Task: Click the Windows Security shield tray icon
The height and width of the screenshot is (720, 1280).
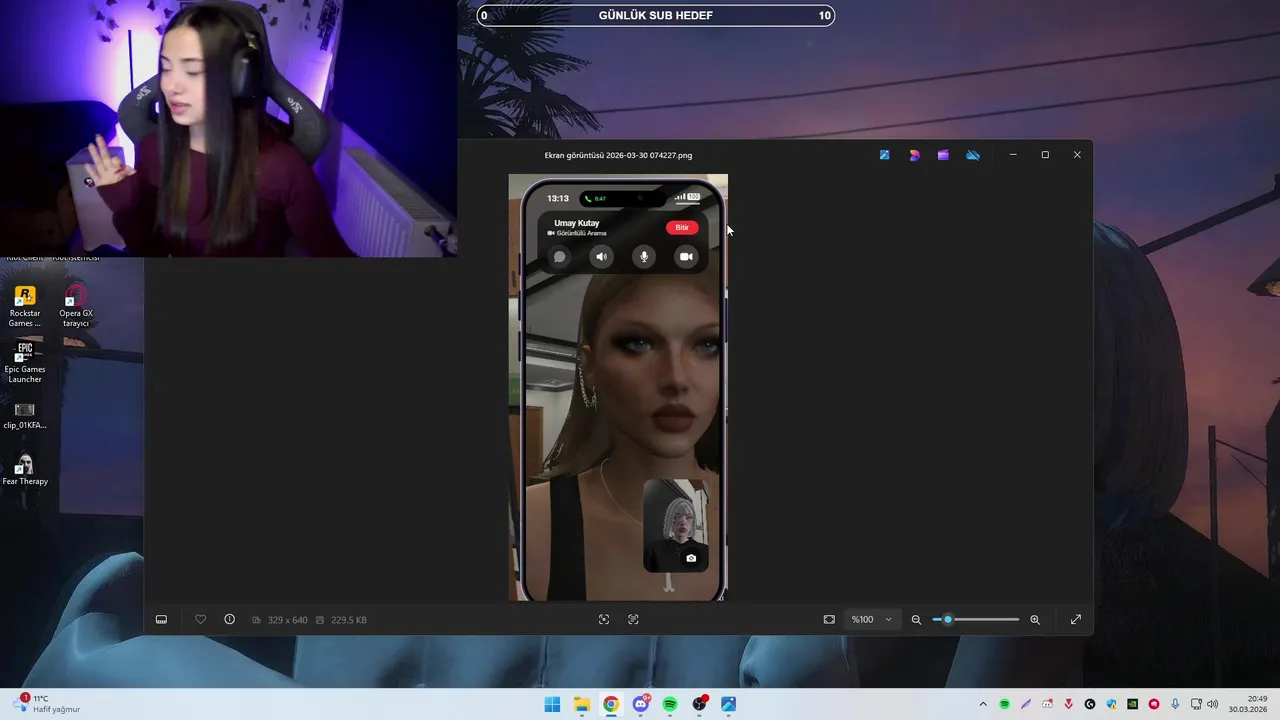Action: 1111,704
